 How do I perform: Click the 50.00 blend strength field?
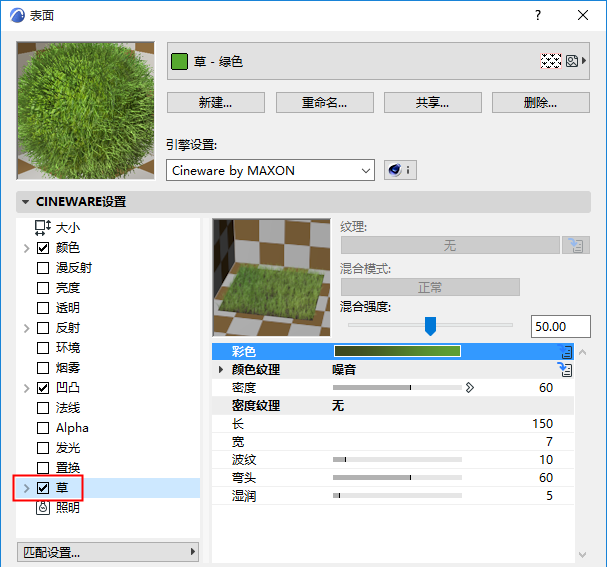click(561, 326)
